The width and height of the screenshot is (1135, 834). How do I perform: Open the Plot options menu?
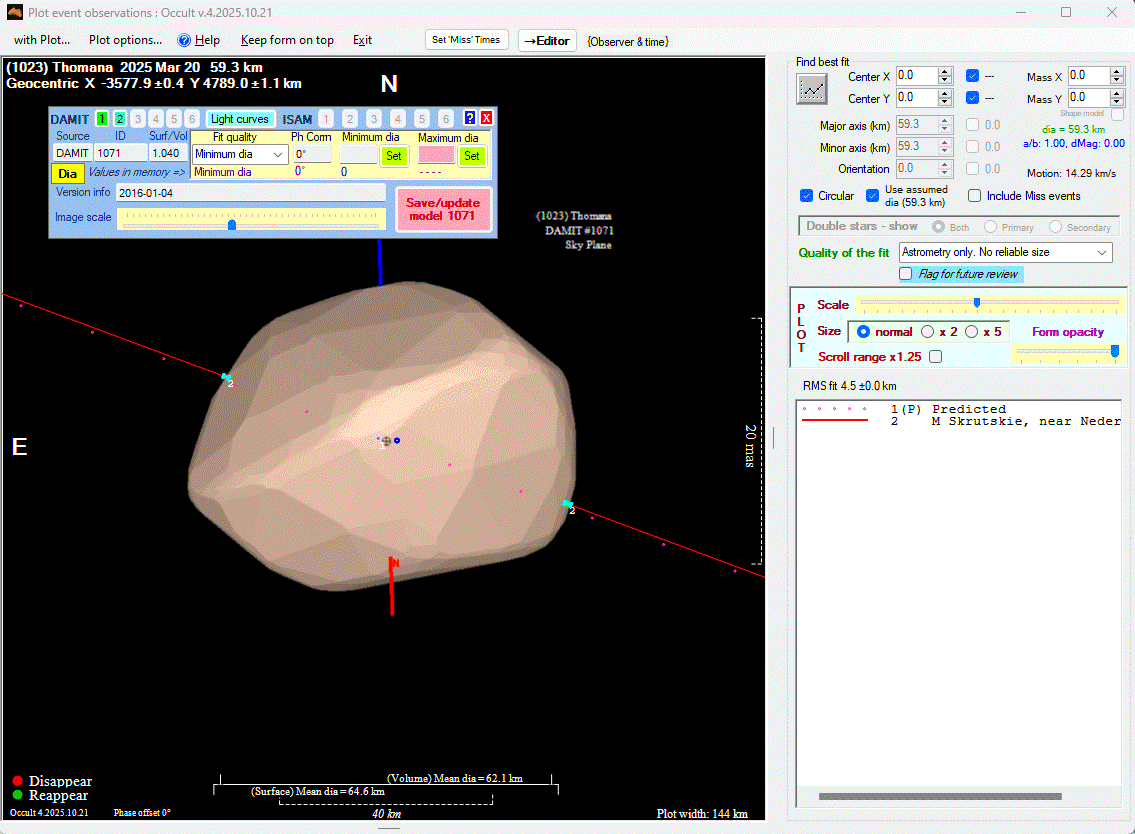click(x=125, y=40)
